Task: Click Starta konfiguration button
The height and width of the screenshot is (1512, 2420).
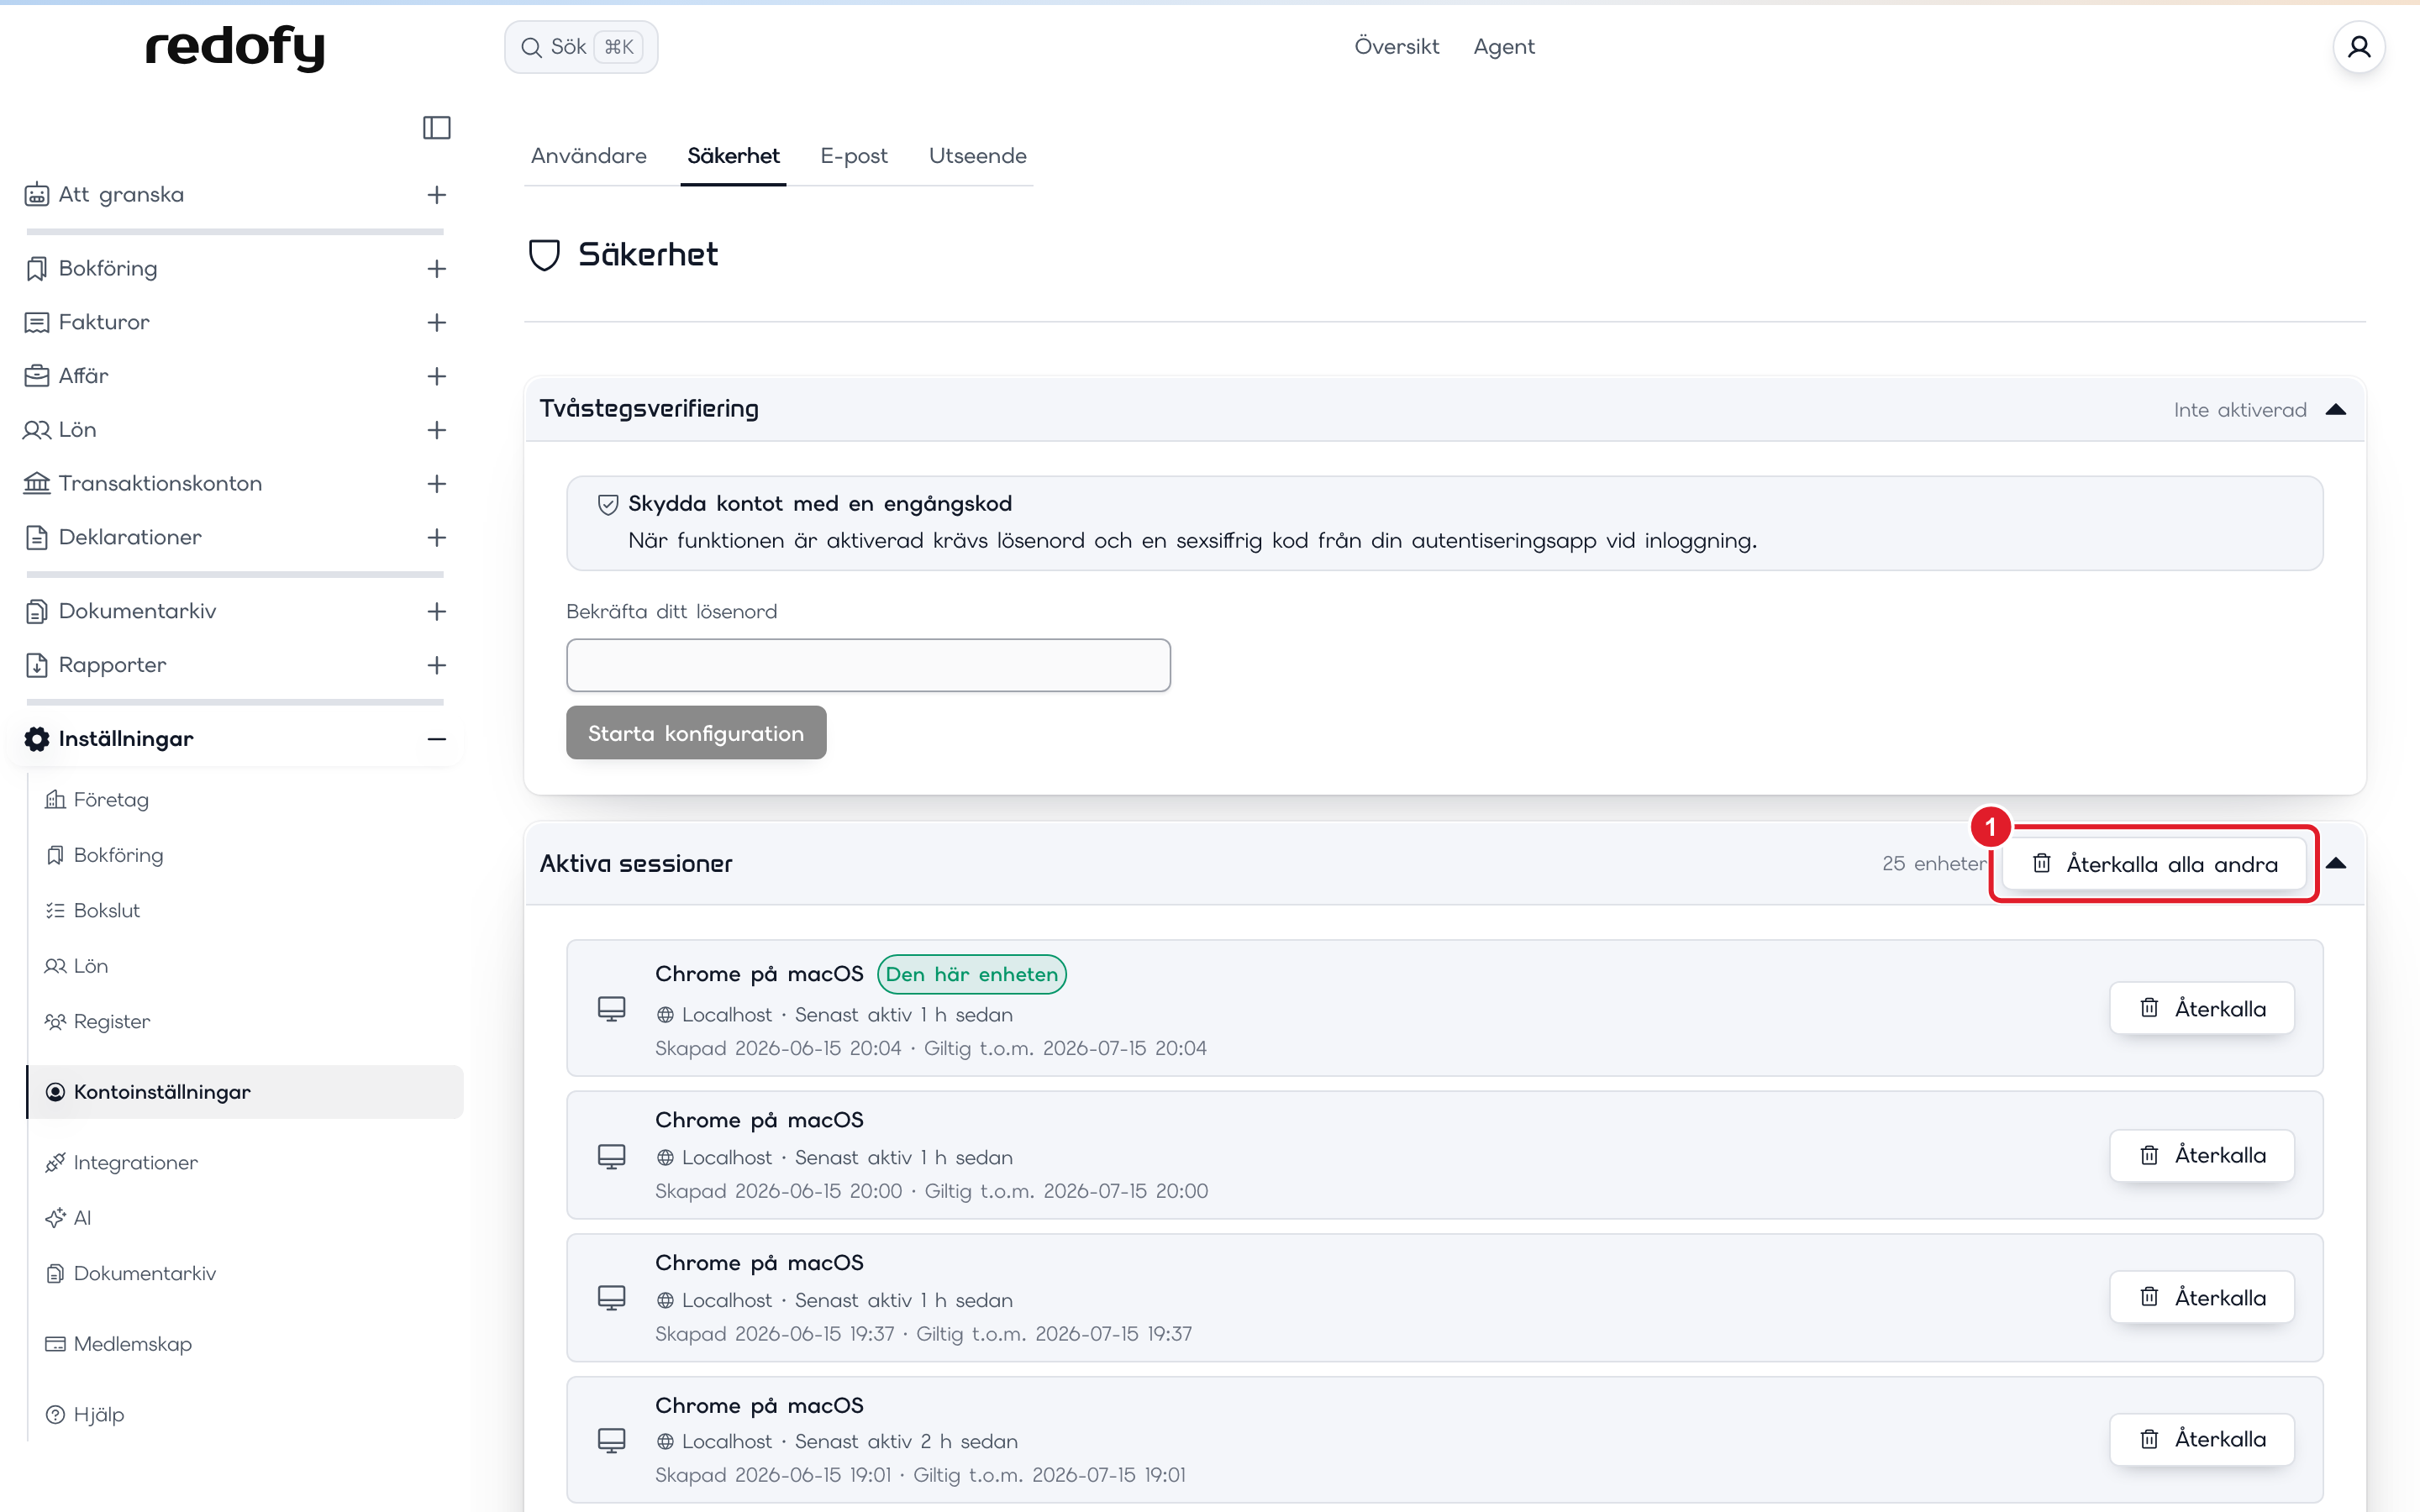Action: coord(696,733)
